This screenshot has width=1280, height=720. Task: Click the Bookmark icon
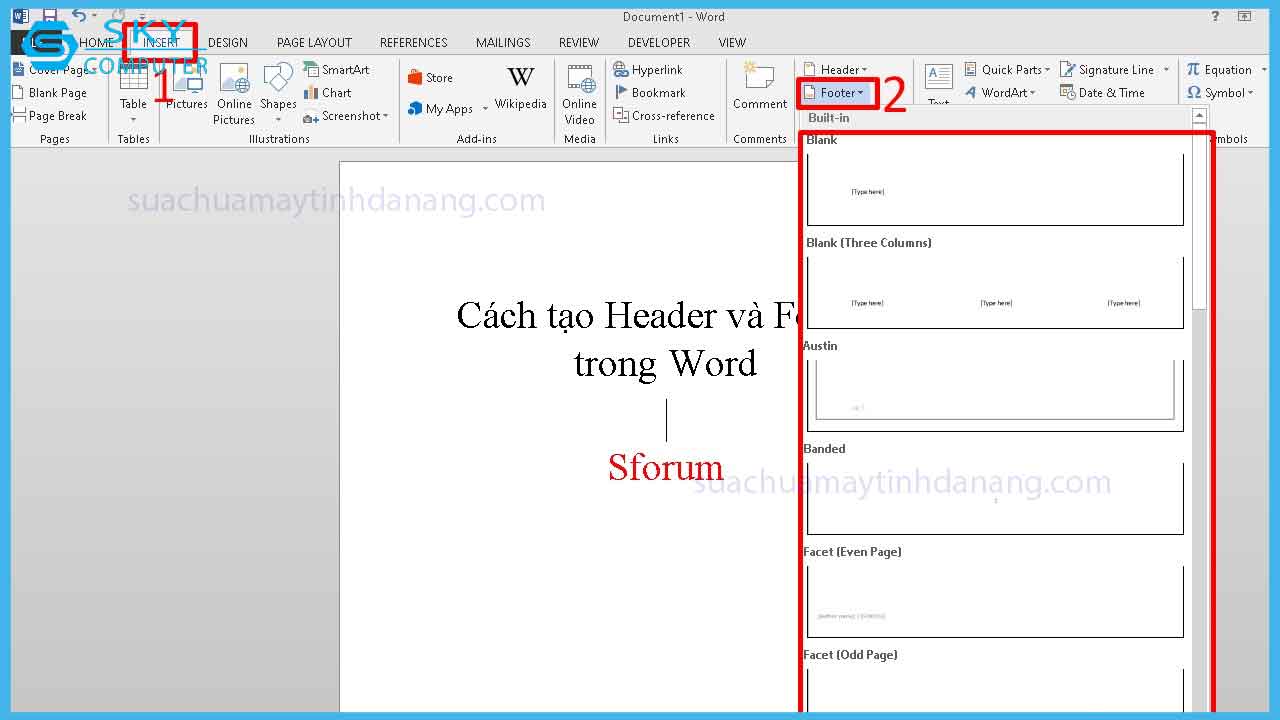coord(621,93)
